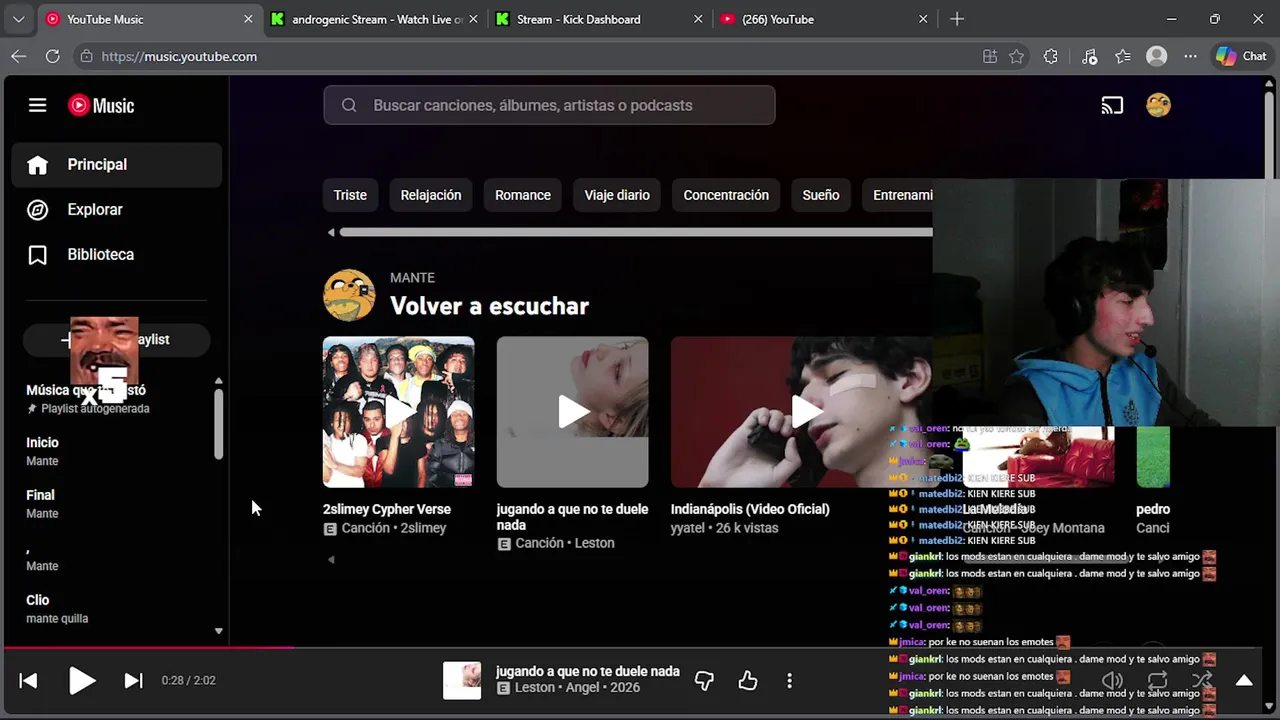Viewport: 1280px width, 720px height.
Task: Close the YouTube Music tab
Action: (248, 19)
